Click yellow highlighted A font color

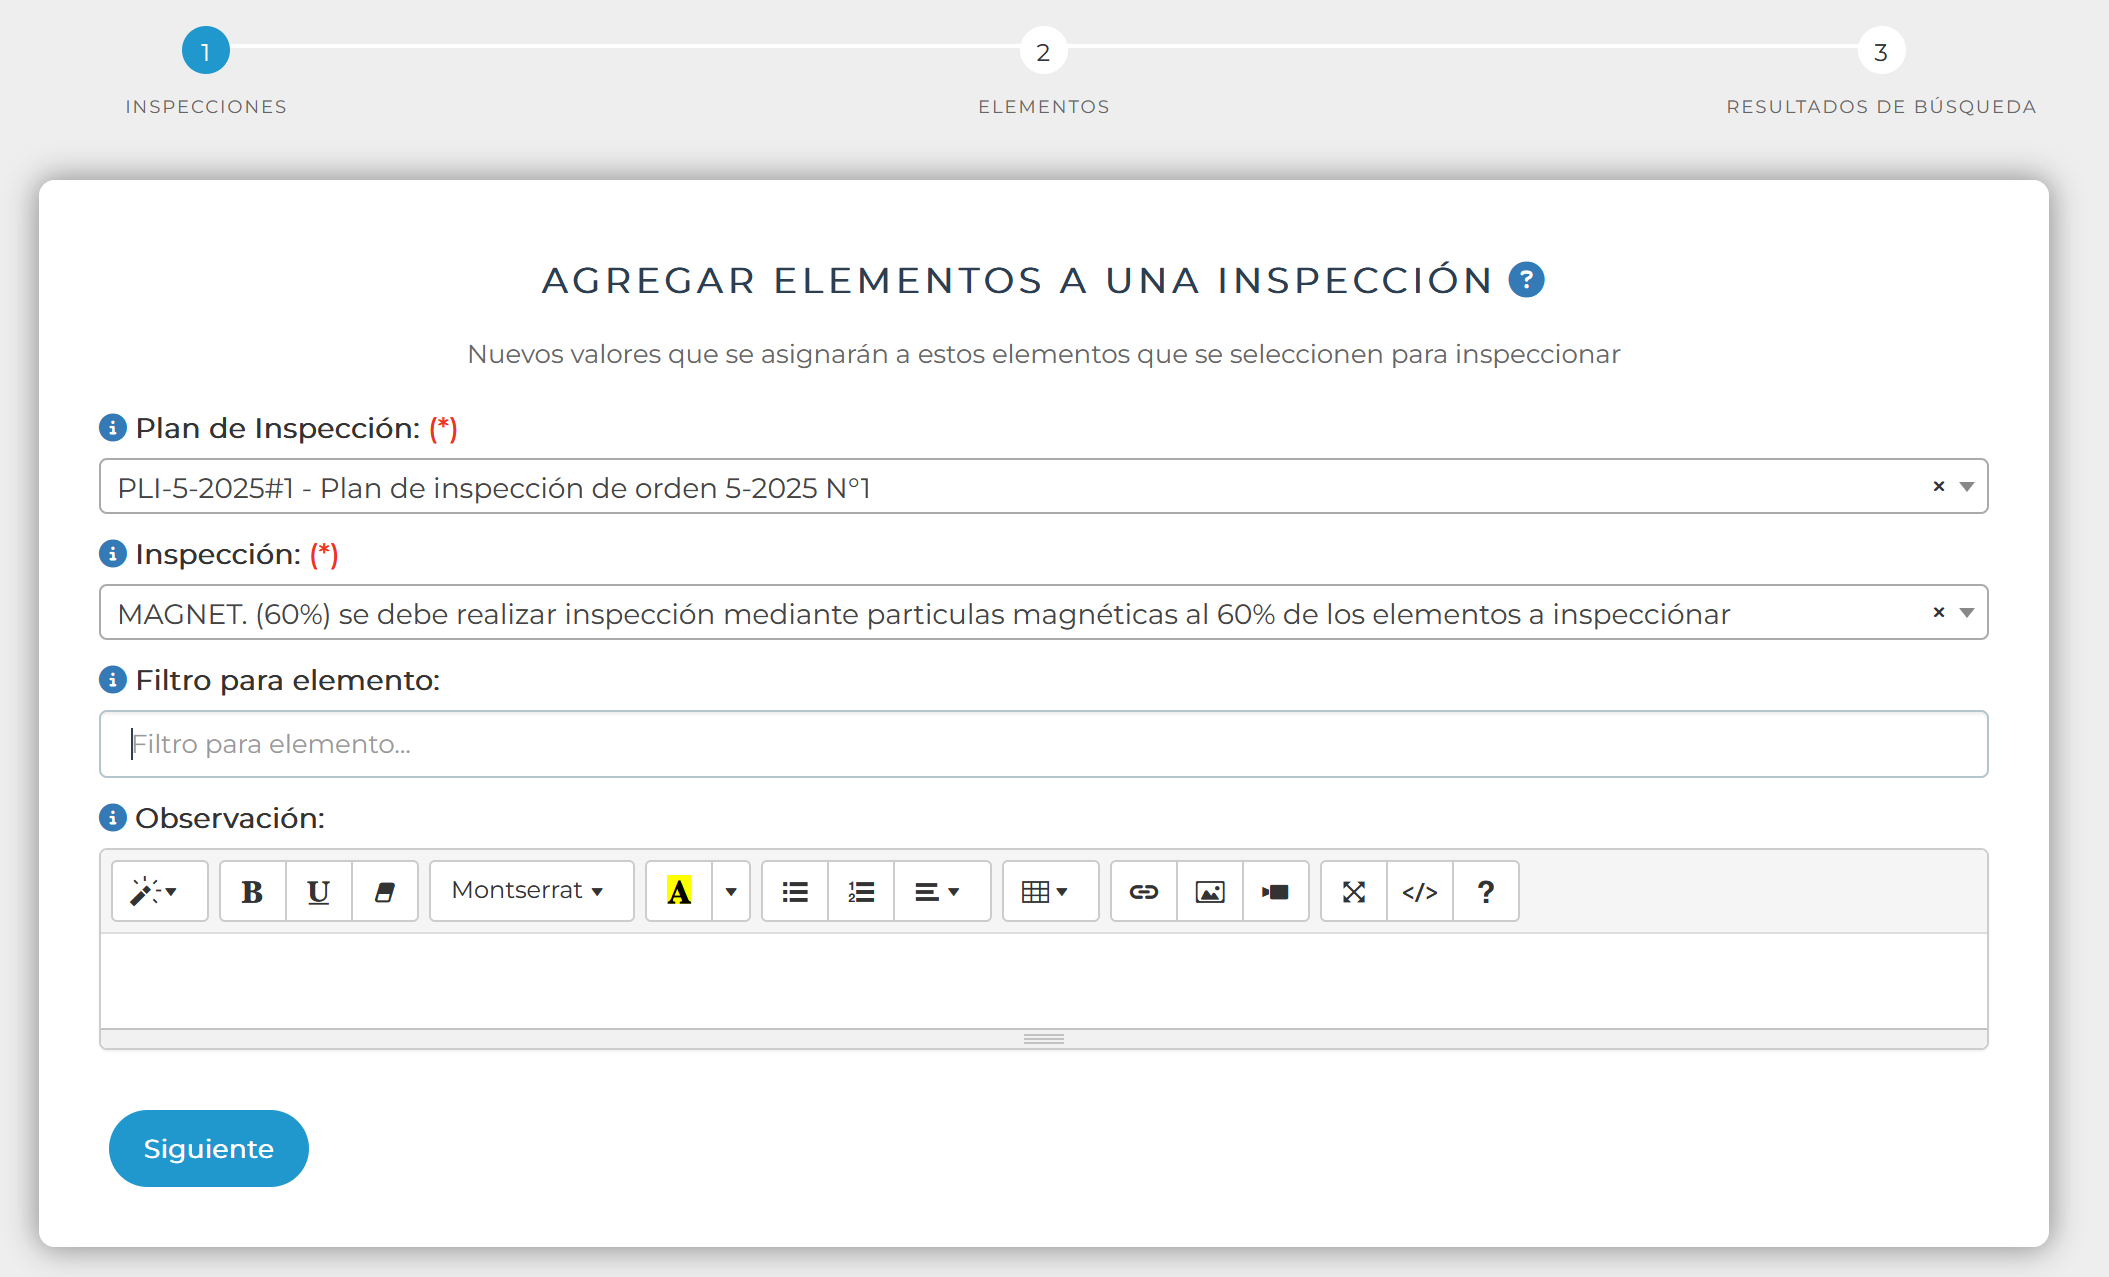coord(679,891)
